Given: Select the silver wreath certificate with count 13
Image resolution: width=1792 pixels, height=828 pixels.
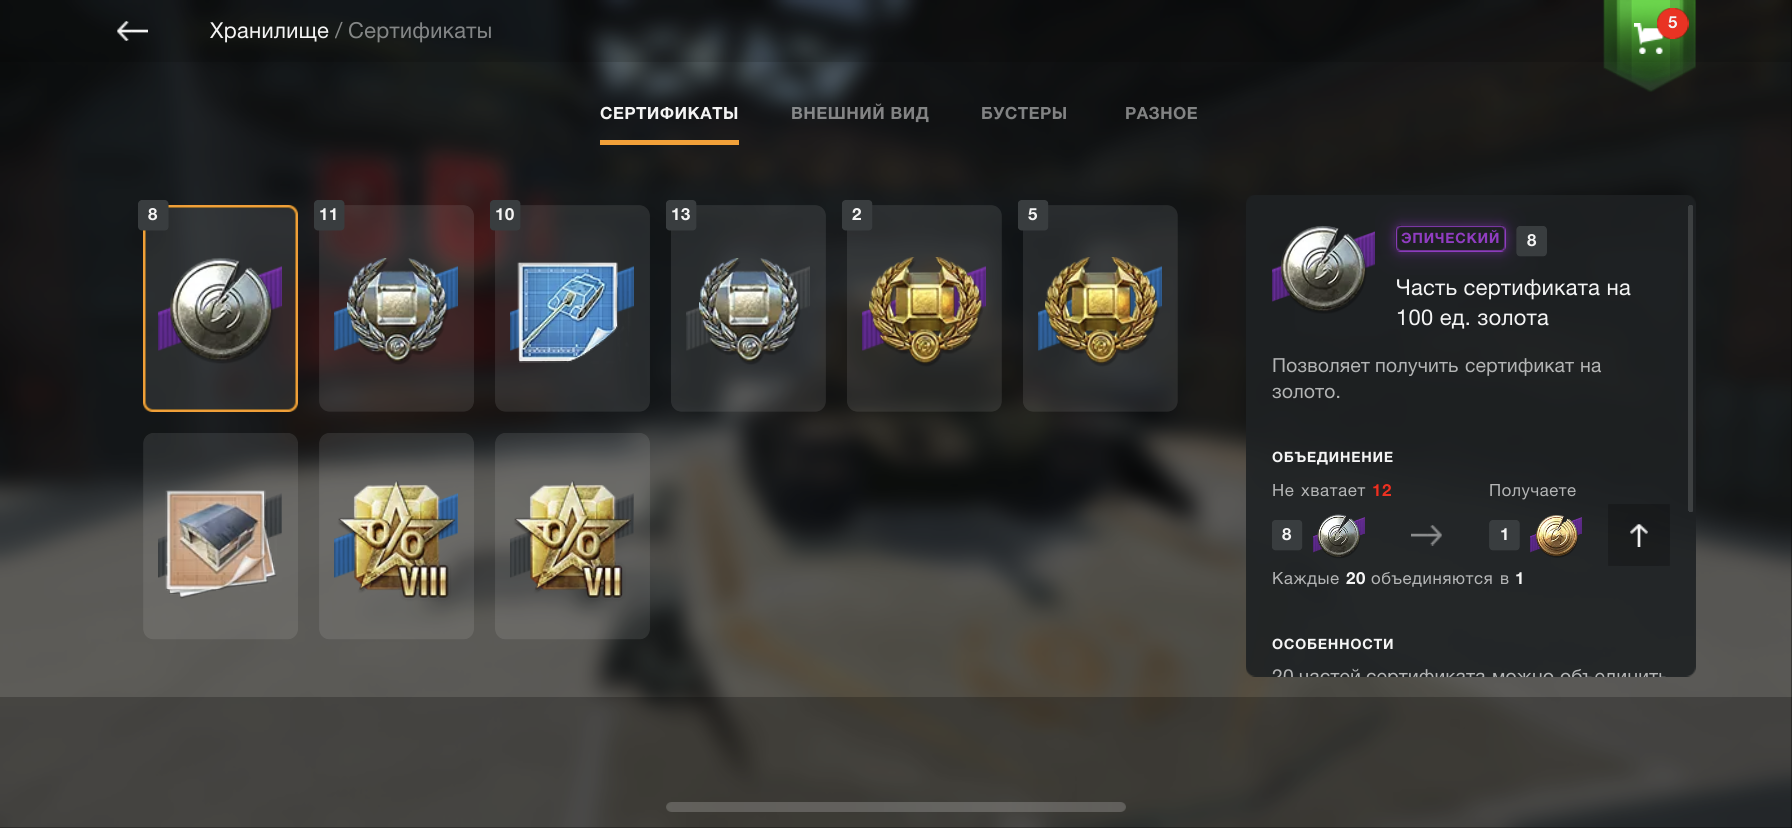Looking at the screenshot, I should click(748, 308).
